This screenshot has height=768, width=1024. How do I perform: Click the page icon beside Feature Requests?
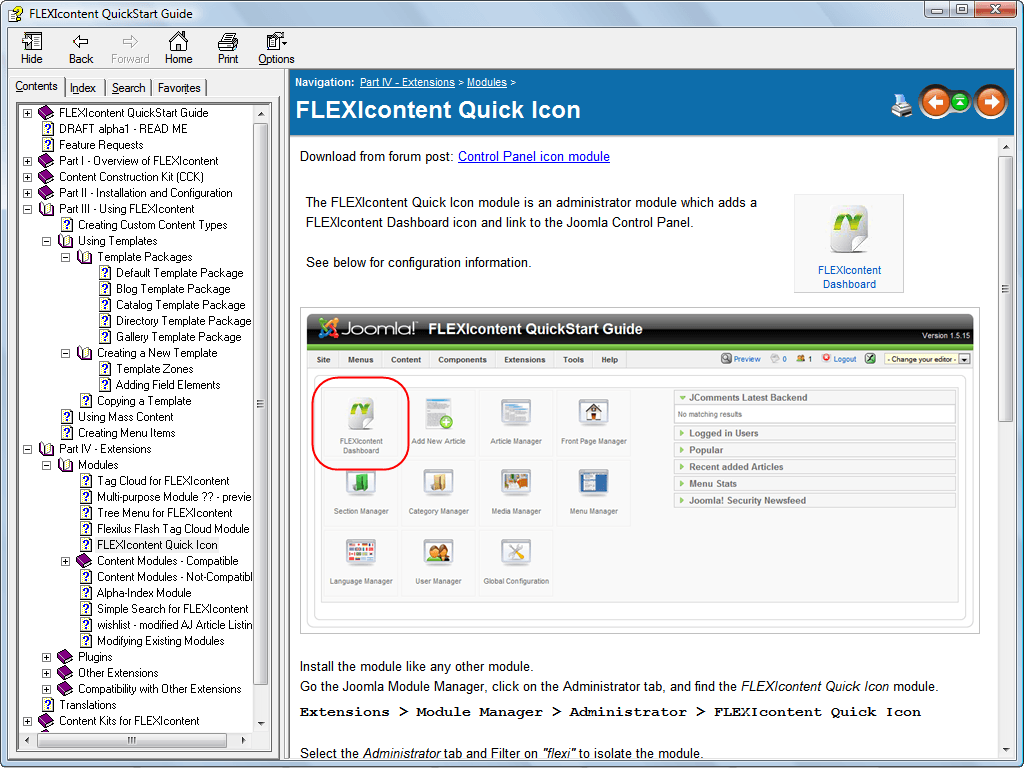tap(48, 145)
